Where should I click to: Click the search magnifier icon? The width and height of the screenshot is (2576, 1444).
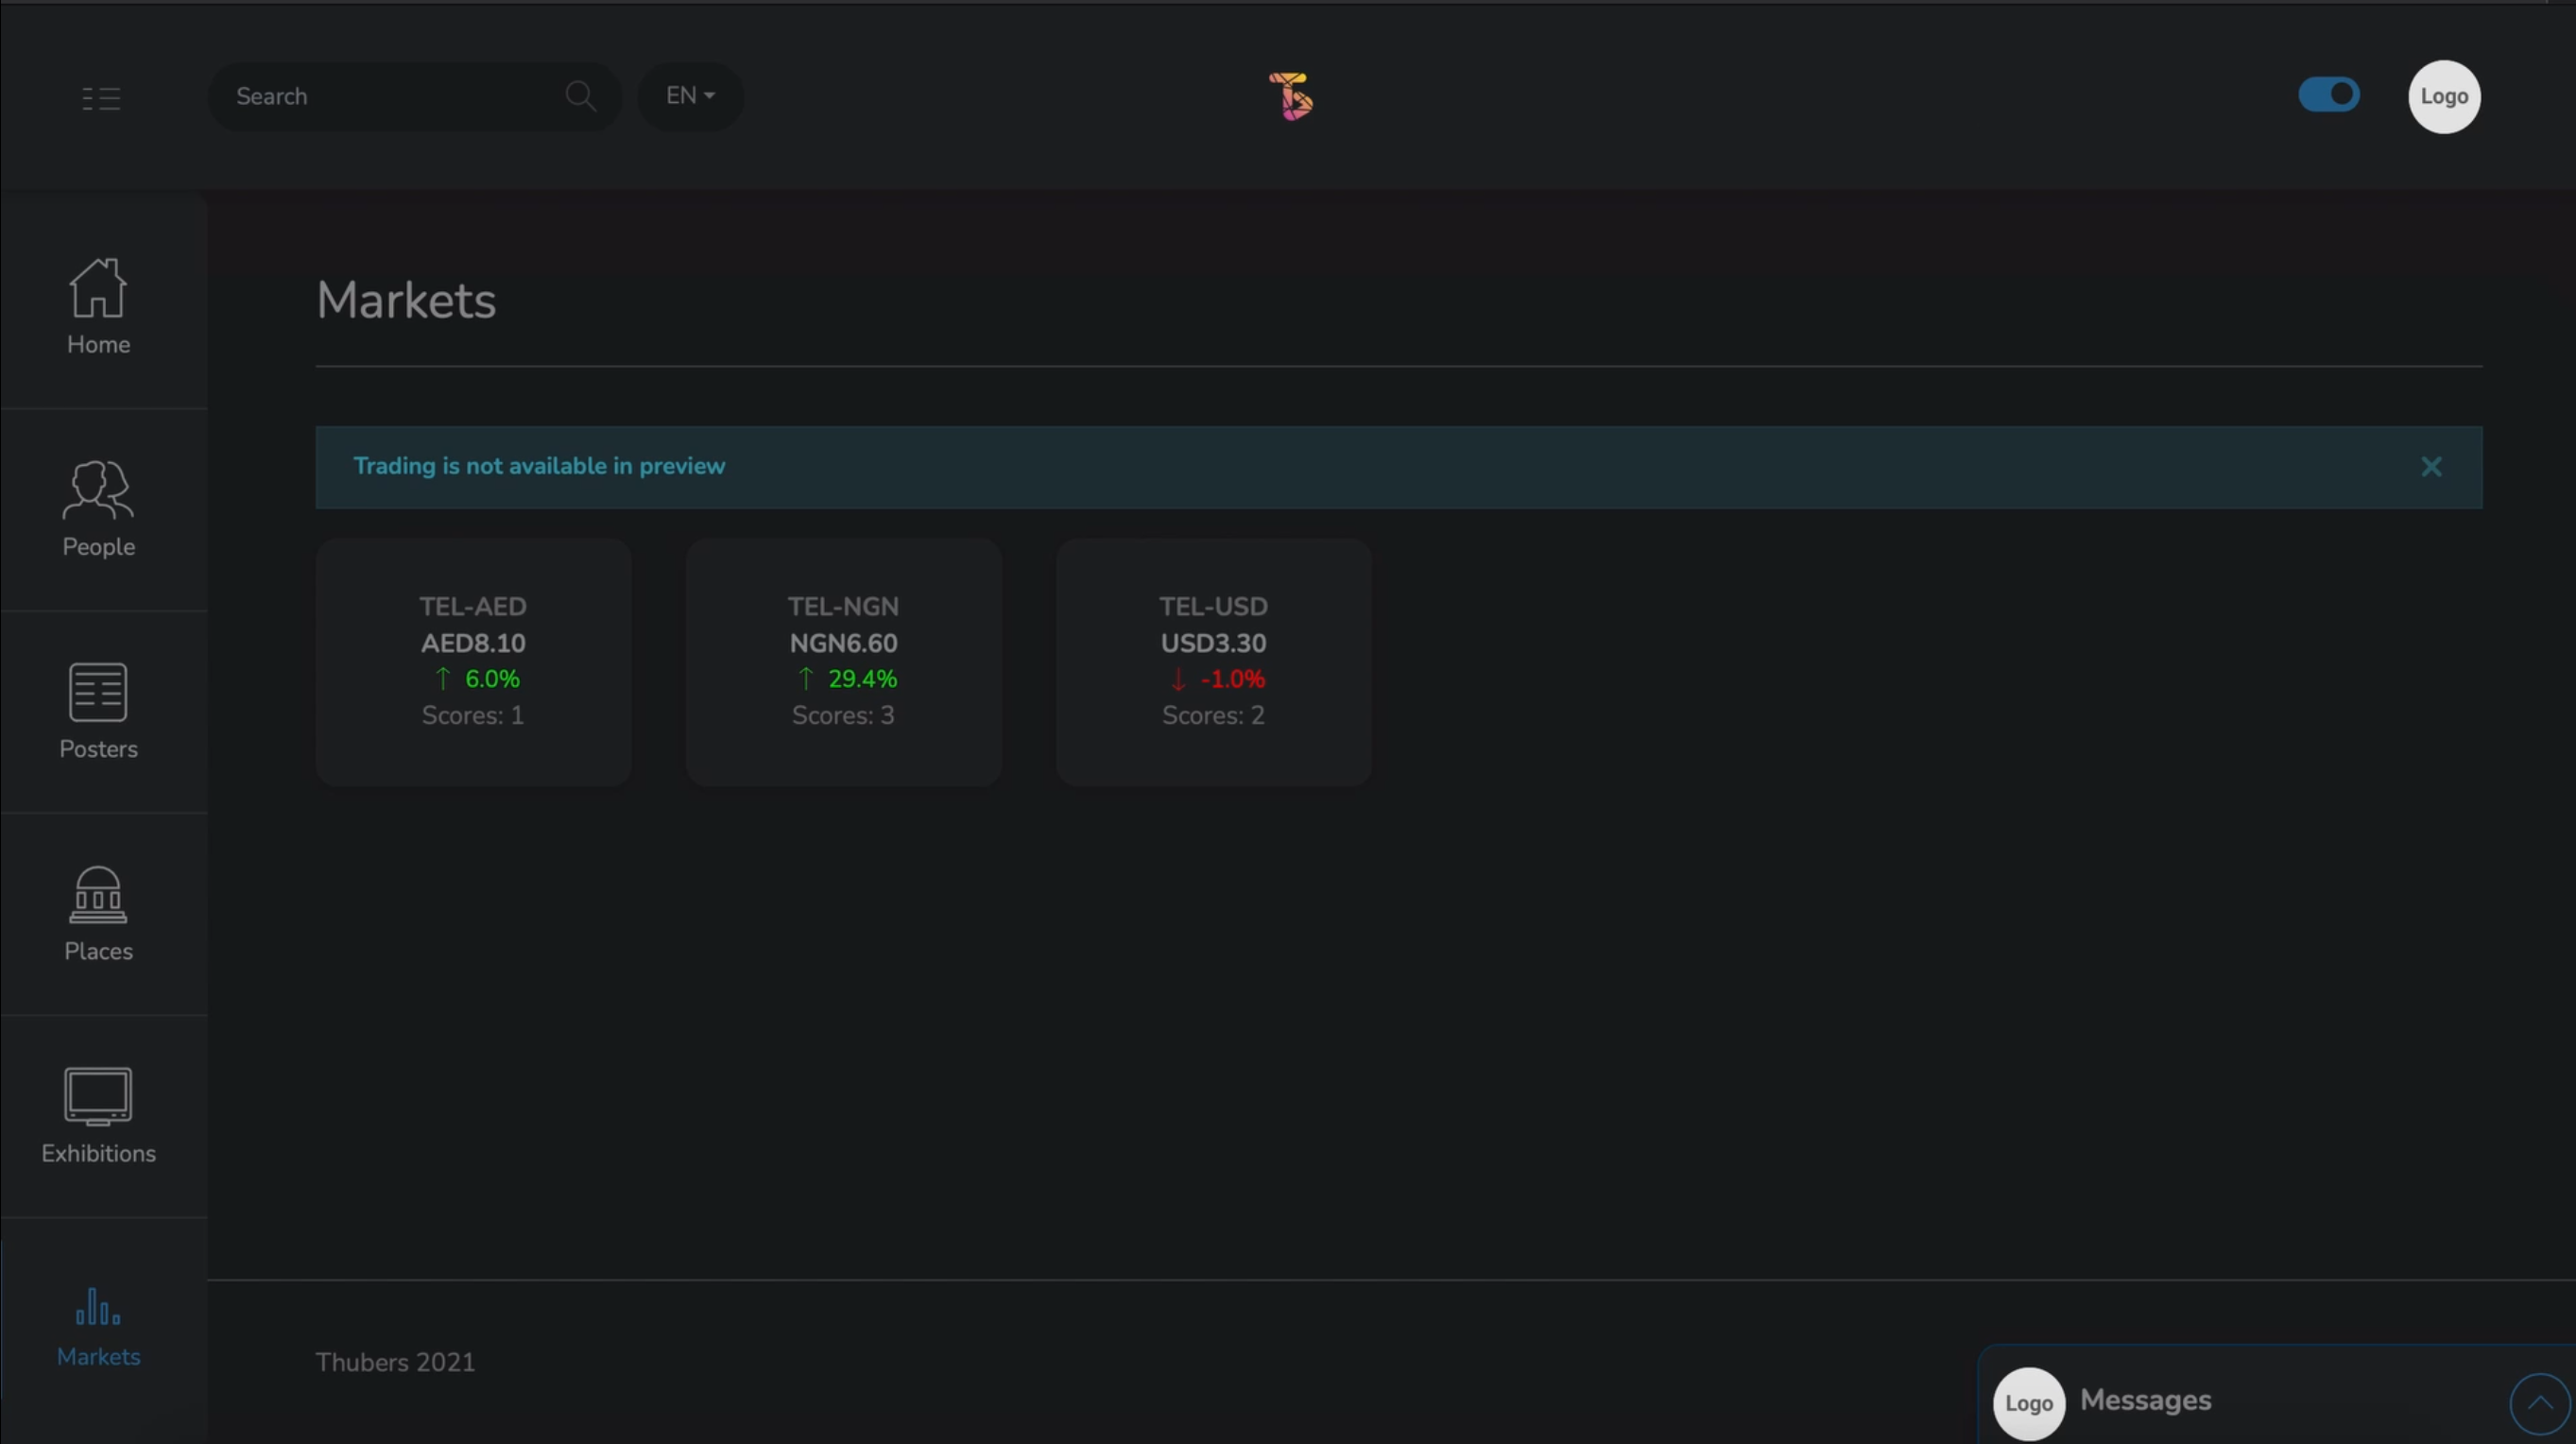click(x=580, y=97)
